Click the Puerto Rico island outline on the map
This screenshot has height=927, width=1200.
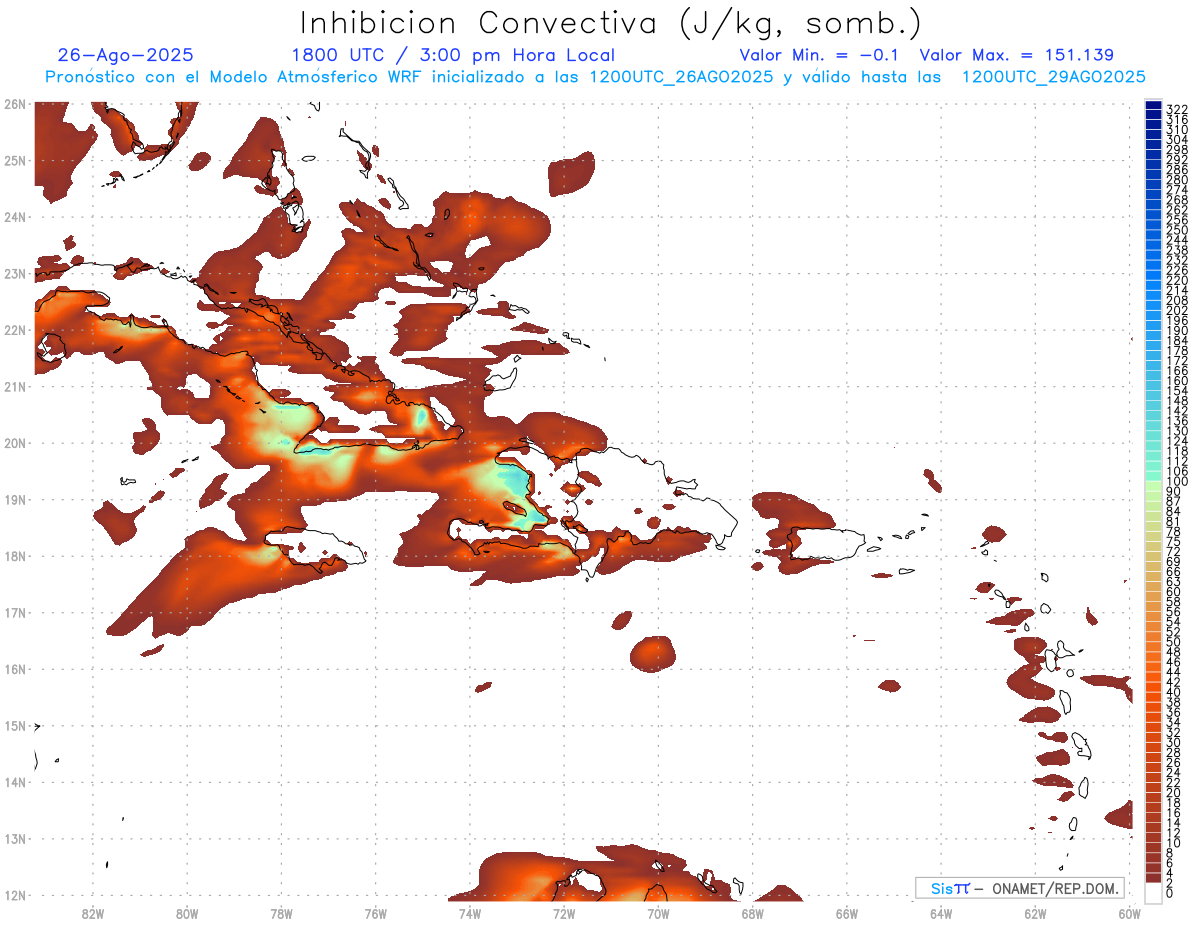coord(827,544)
